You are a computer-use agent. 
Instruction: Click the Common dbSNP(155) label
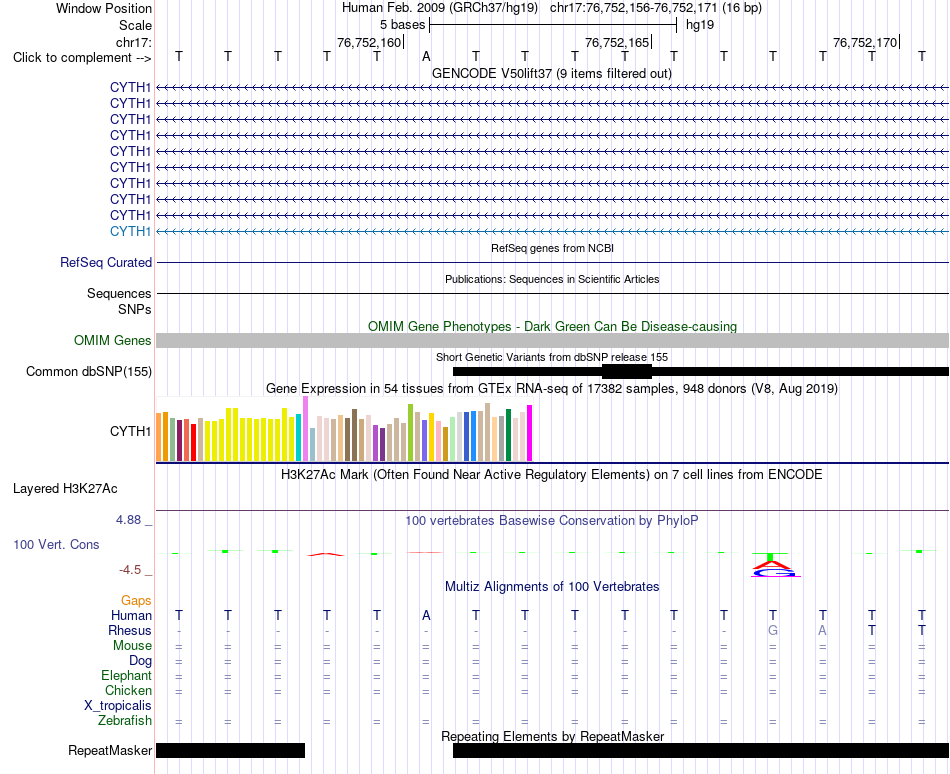(89, 371)
